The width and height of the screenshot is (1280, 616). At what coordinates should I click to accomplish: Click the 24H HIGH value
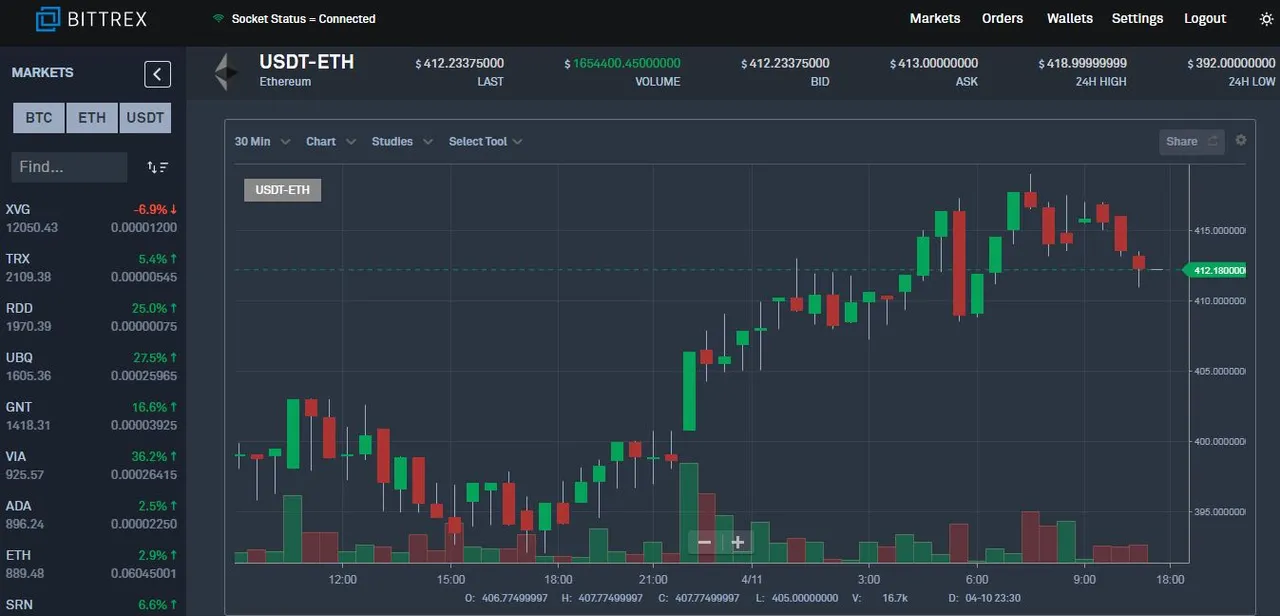pos(1083,63)
